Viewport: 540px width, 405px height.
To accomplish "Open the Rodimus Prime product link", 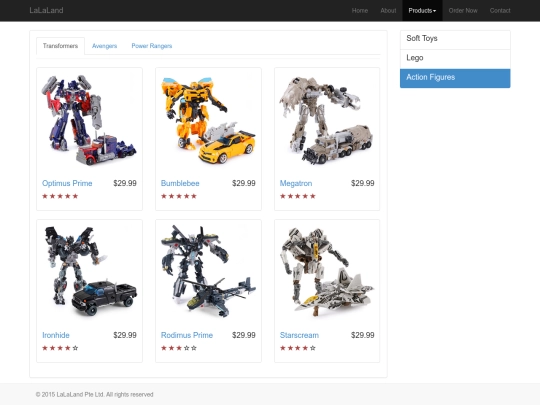I will click(187, 335).
